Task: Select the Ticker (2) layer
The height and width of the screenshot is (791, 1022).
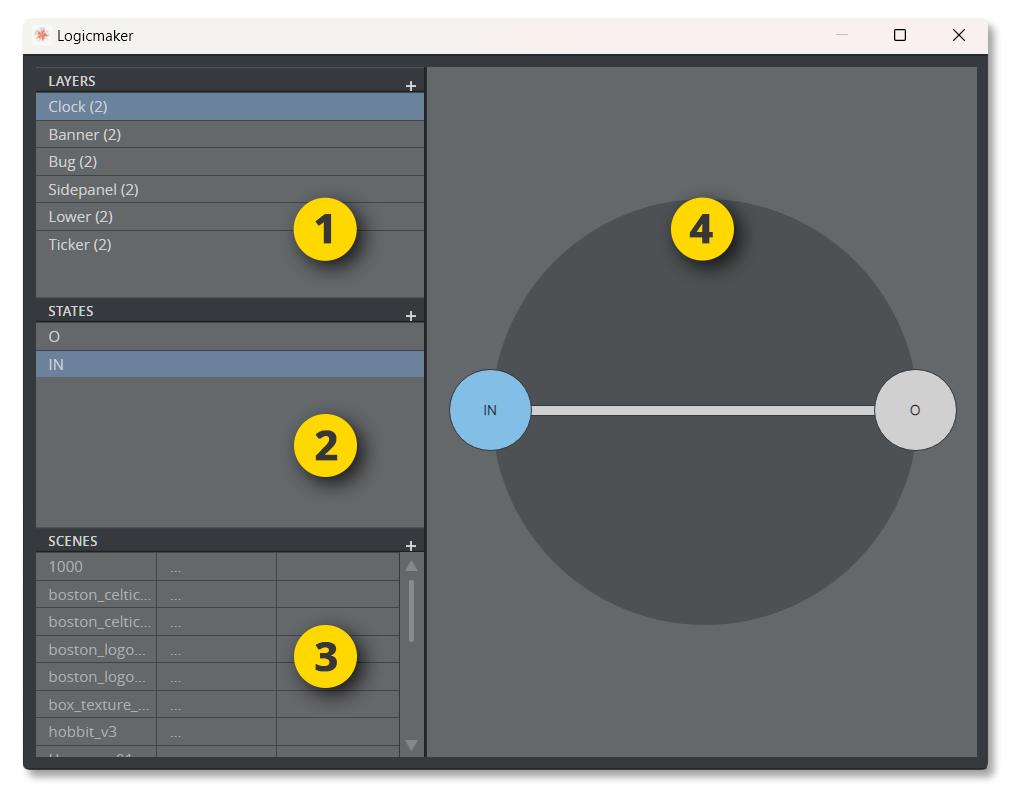Action: click(x=80, y=245)
